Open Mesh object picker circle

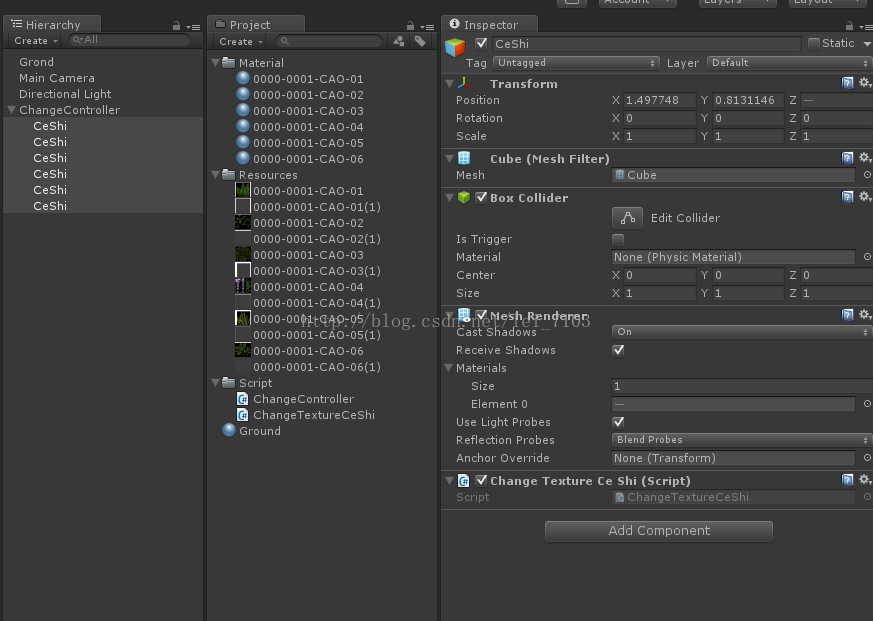click(x=867, y=175)
